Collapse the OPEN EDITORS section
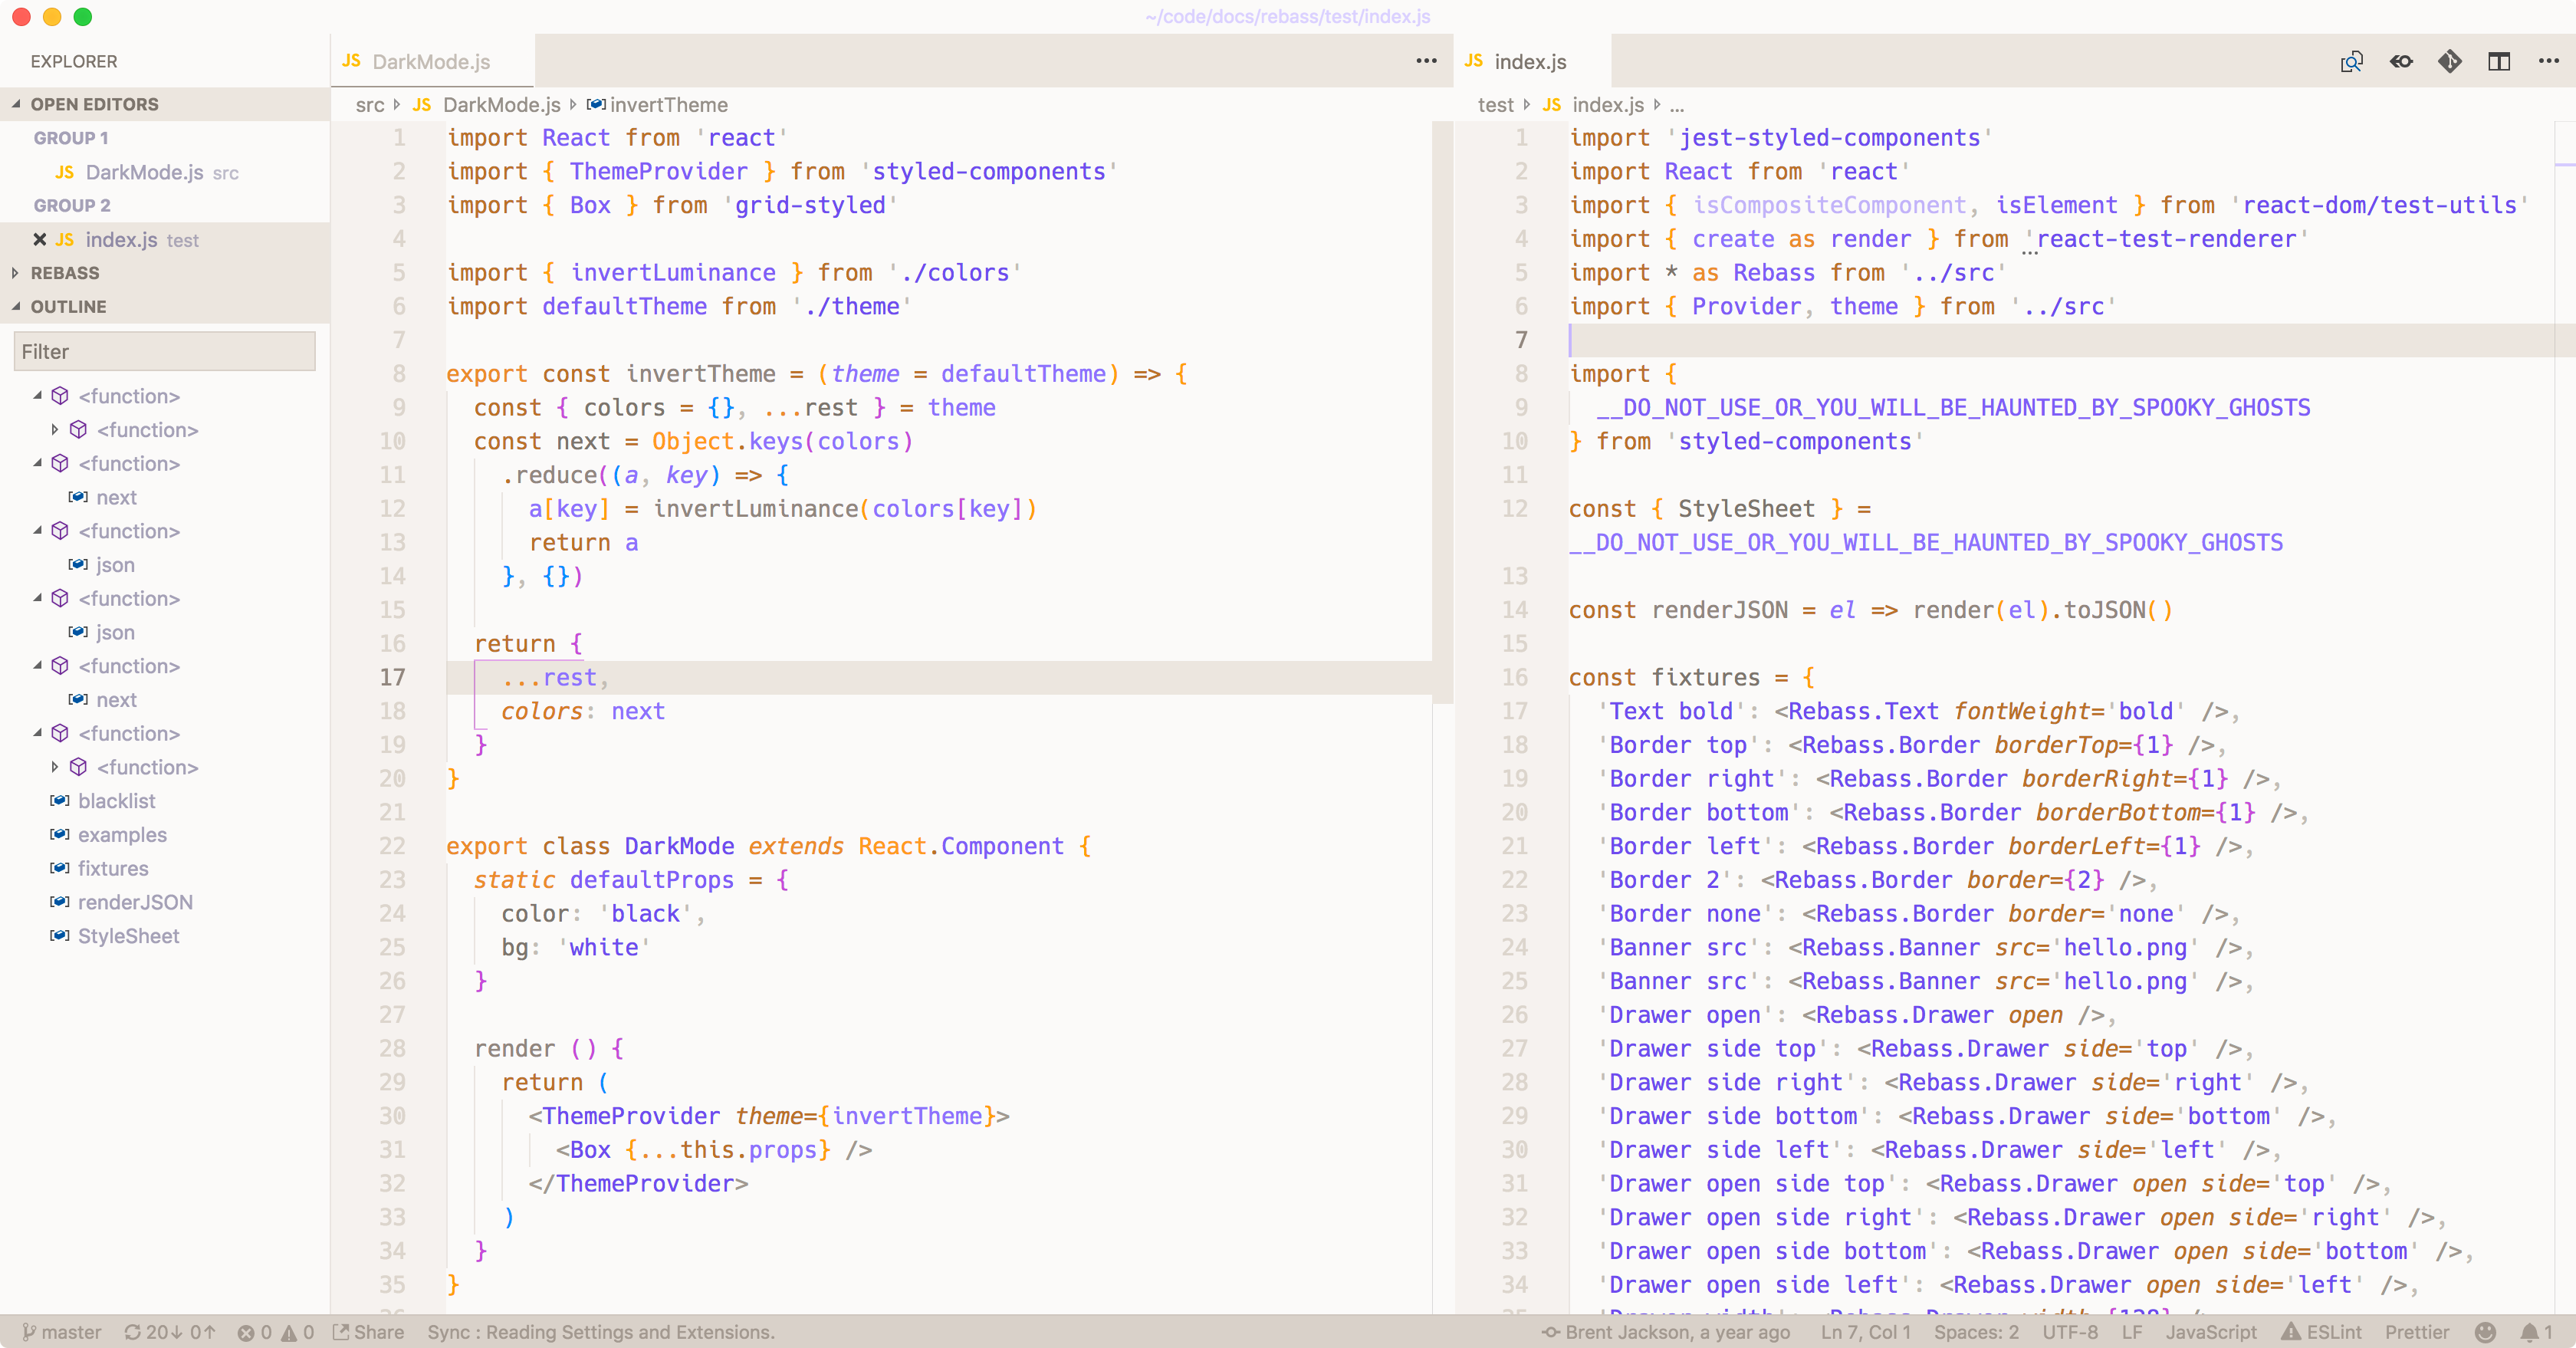This screenshot has height=1348, width=2576. tap(165, 104)
